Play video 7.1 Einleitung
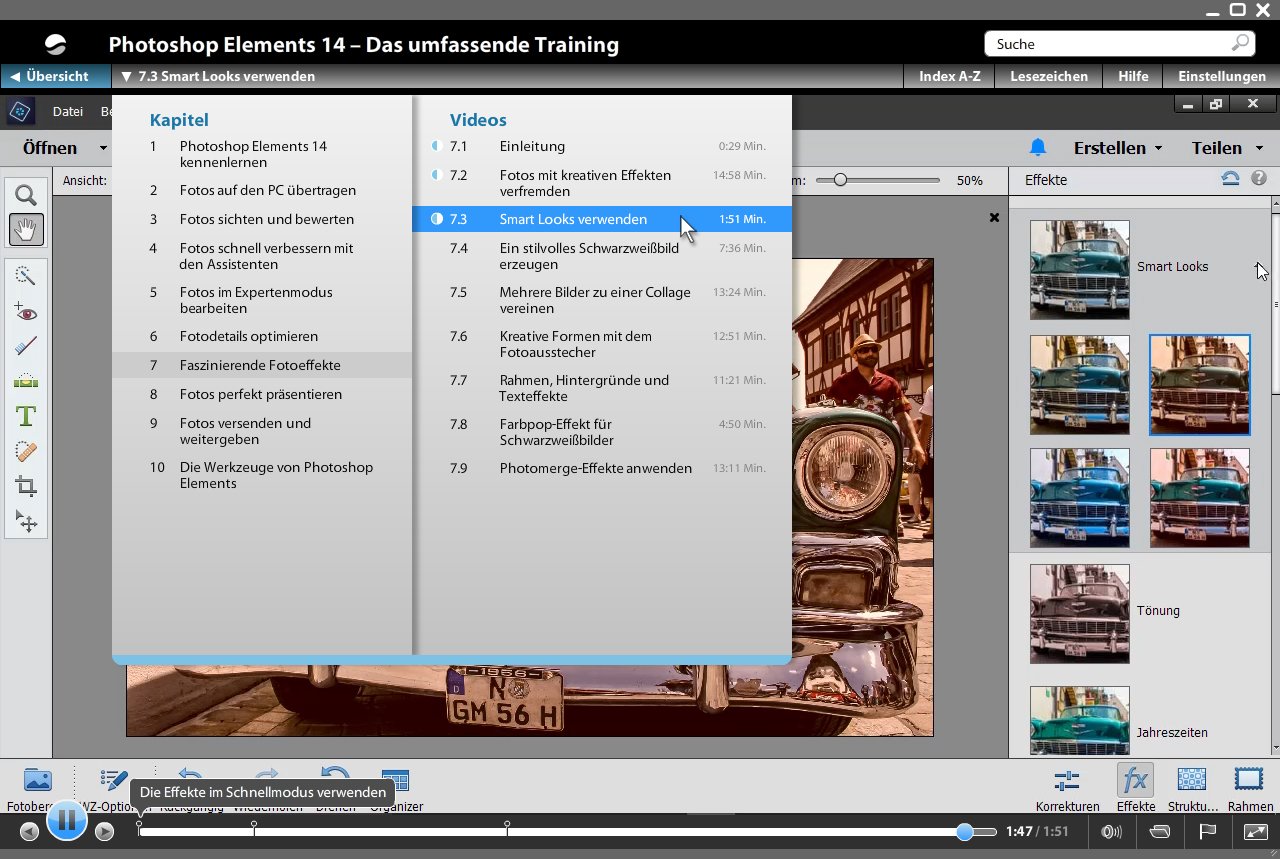 click(x=602, y=146)
